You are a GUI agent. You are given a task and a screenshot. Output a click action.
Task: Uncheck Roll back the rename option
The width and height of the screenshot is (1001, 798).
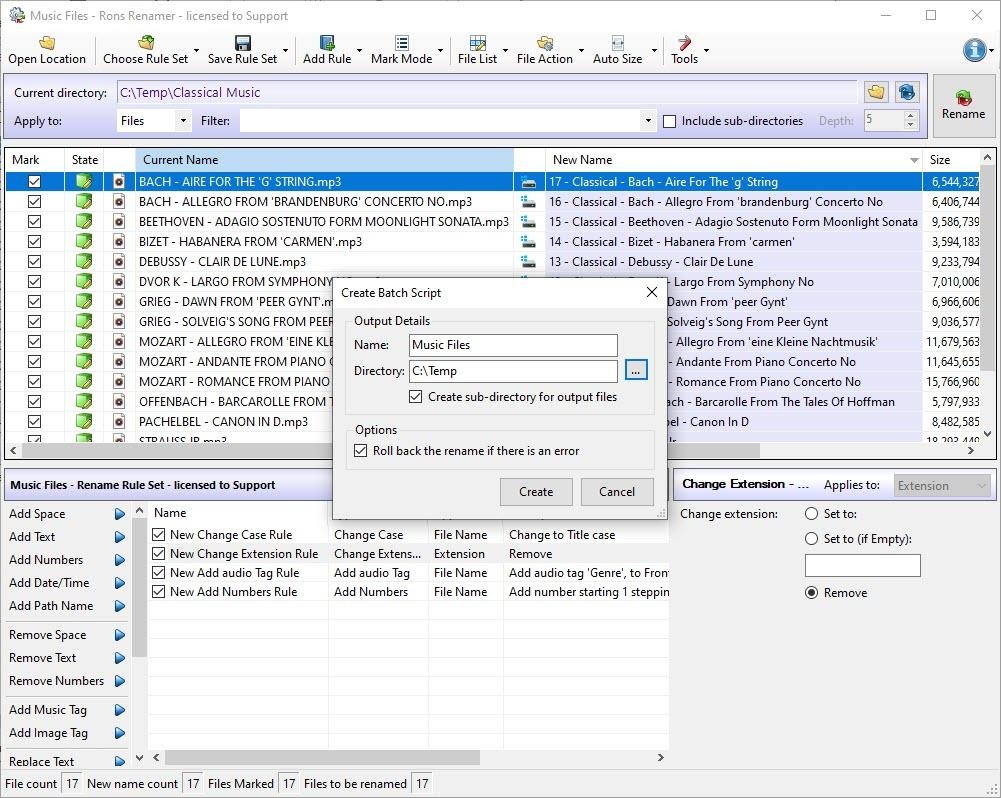click(361, 451)
